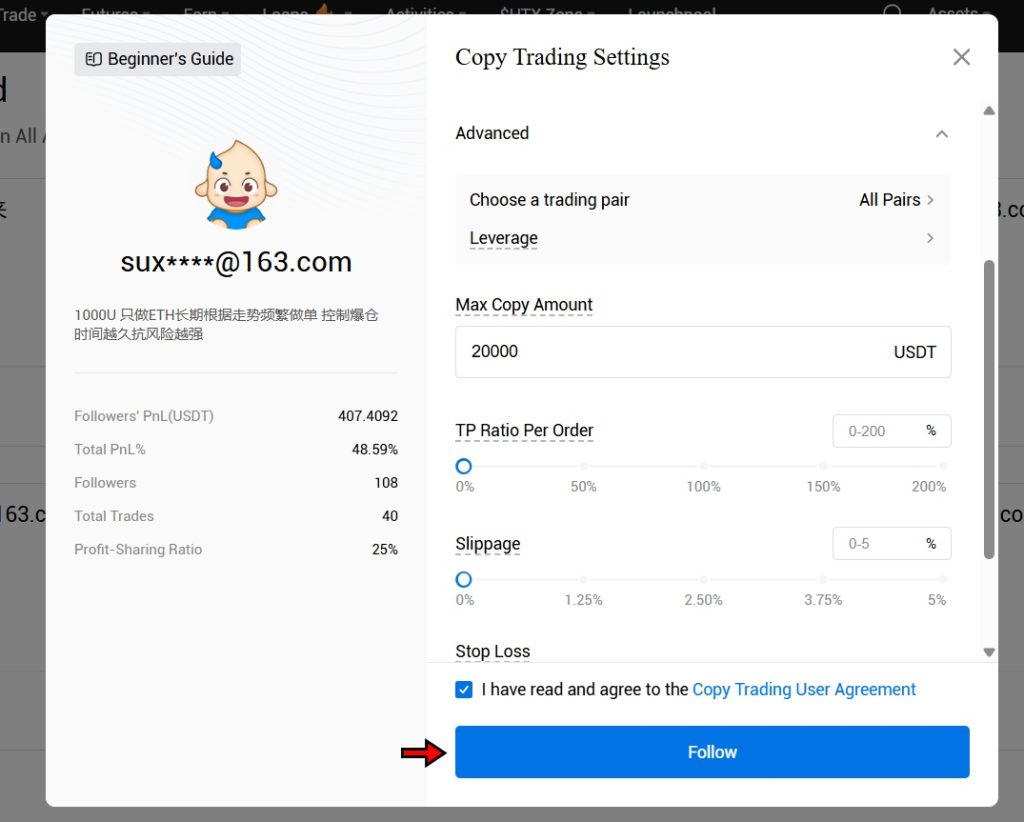Collapse the Advanced section
Screen dimensions: 1024x822
(x=941, y=133)
